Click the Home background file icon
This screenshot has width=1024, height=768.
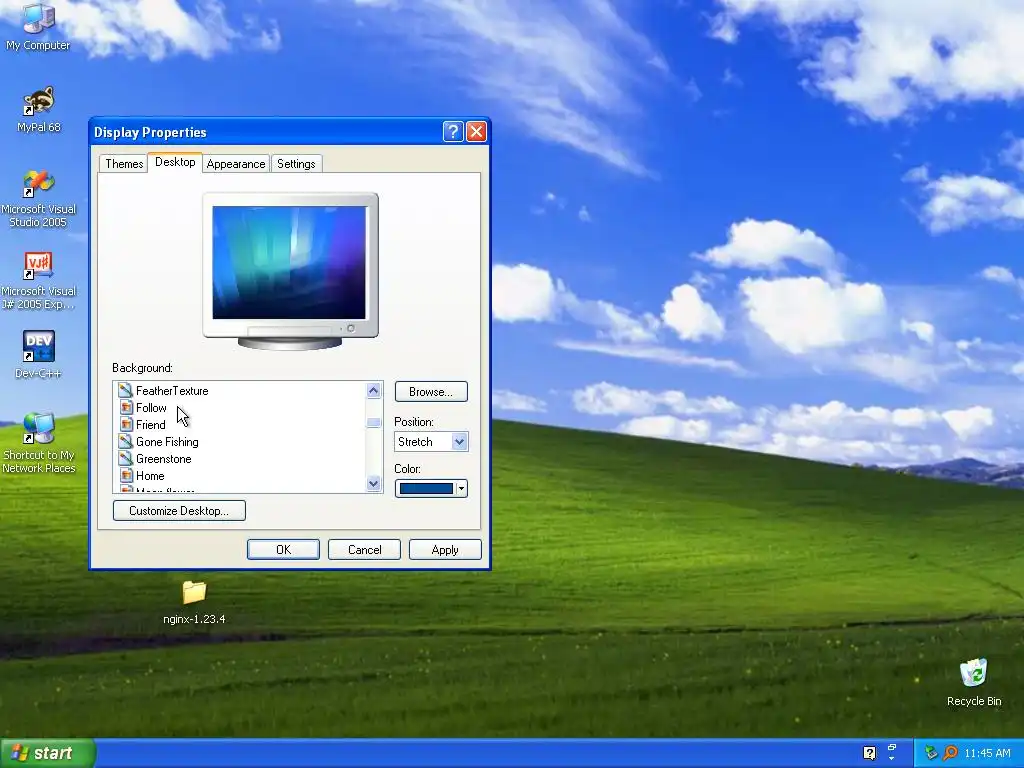point(125,475)
